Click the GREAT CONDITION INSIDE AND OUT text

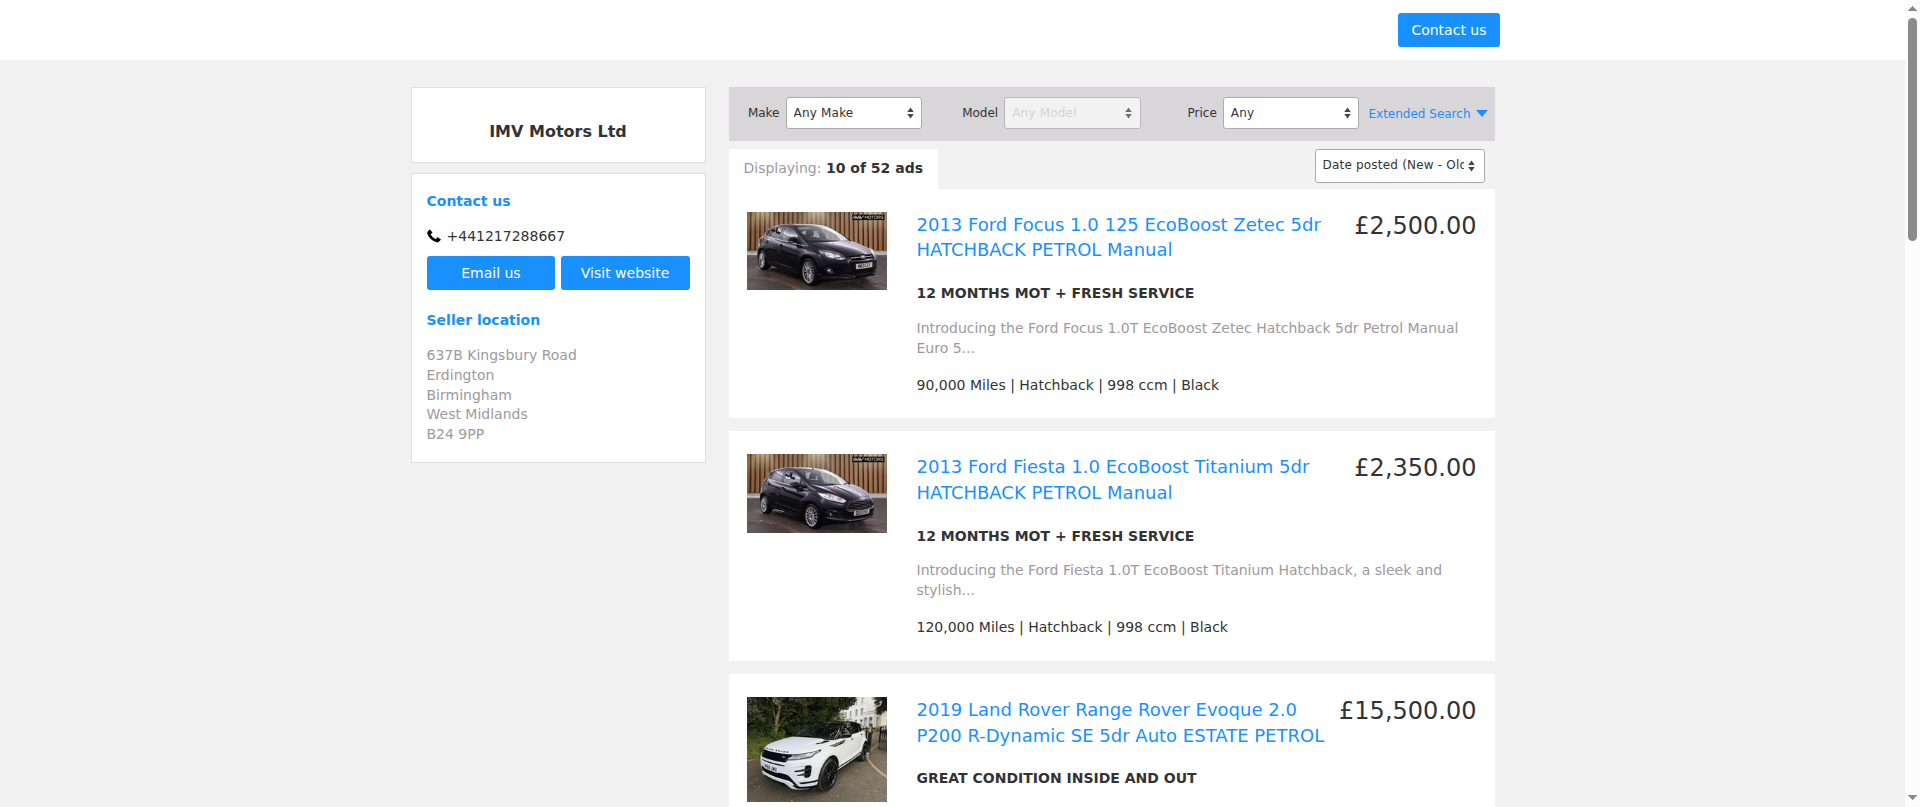[1056, 778]
